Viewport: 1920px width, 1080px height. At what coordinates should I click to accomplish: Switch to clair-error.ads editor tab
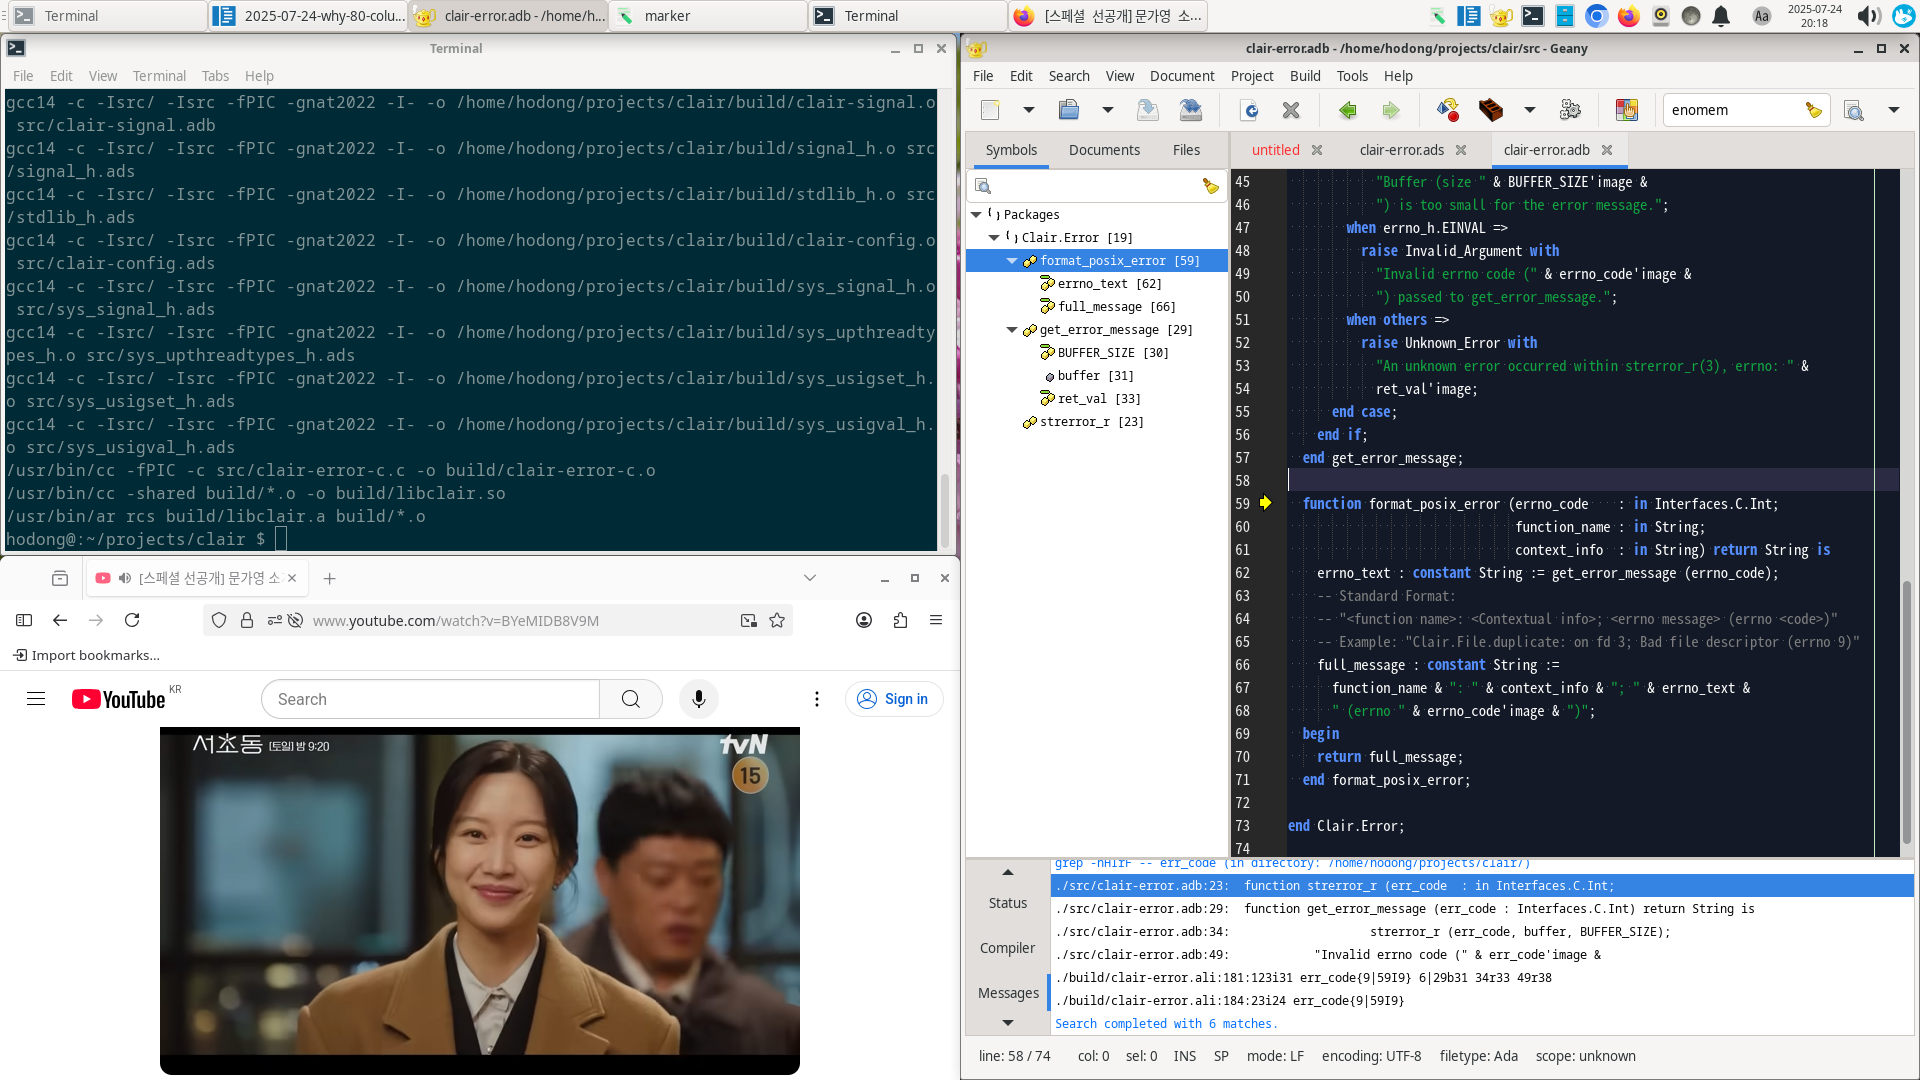[x=1401, y=150]
